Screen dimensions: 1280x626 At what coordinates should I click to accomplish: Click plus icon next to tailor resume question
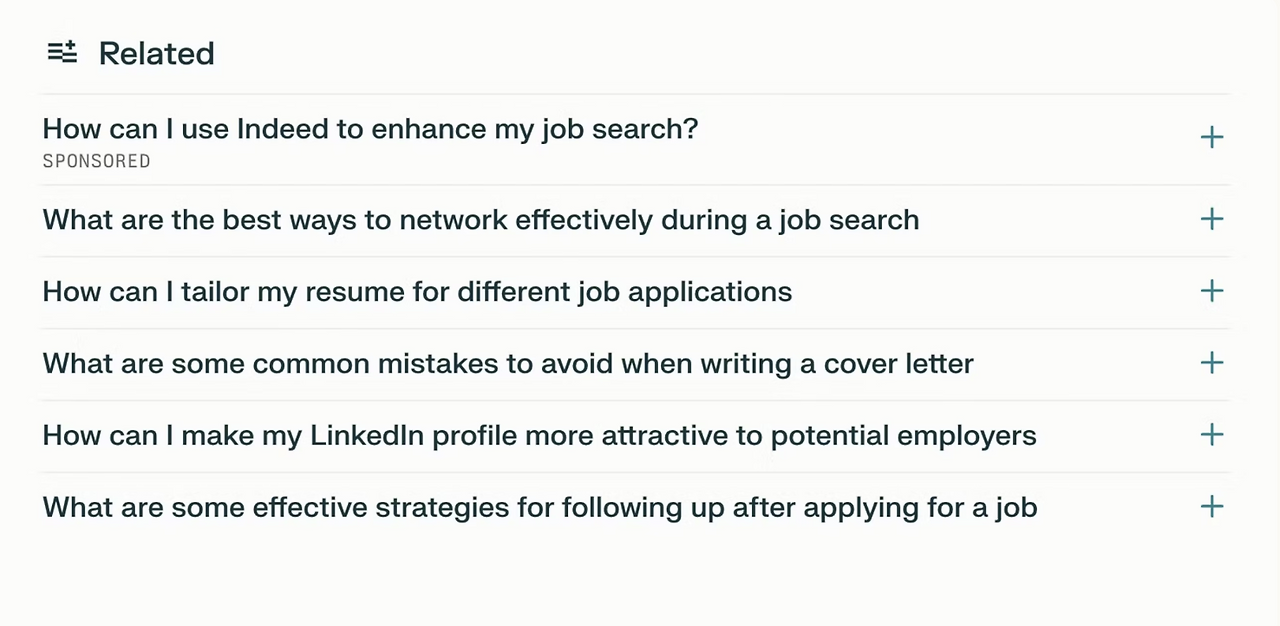(x=1211, y=291)
